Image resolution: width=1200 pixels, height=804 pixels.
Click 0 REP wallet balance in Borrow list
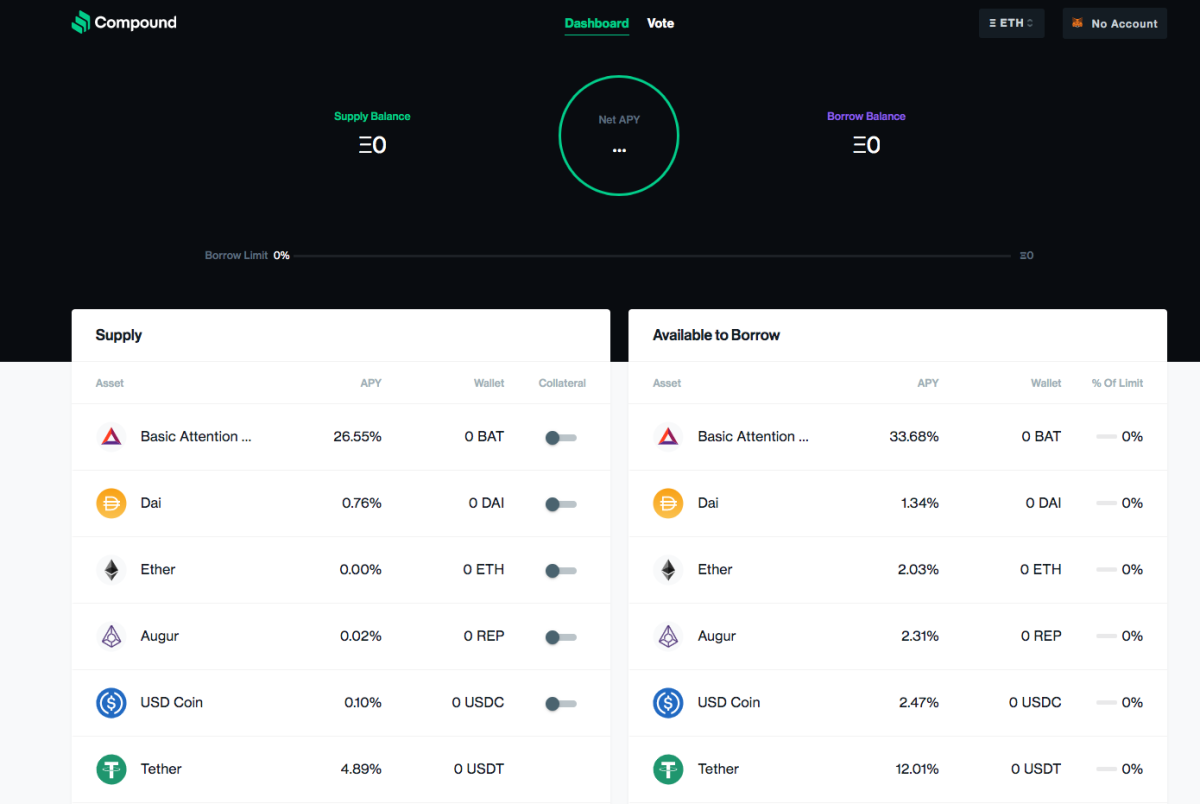click(1041, 636)
